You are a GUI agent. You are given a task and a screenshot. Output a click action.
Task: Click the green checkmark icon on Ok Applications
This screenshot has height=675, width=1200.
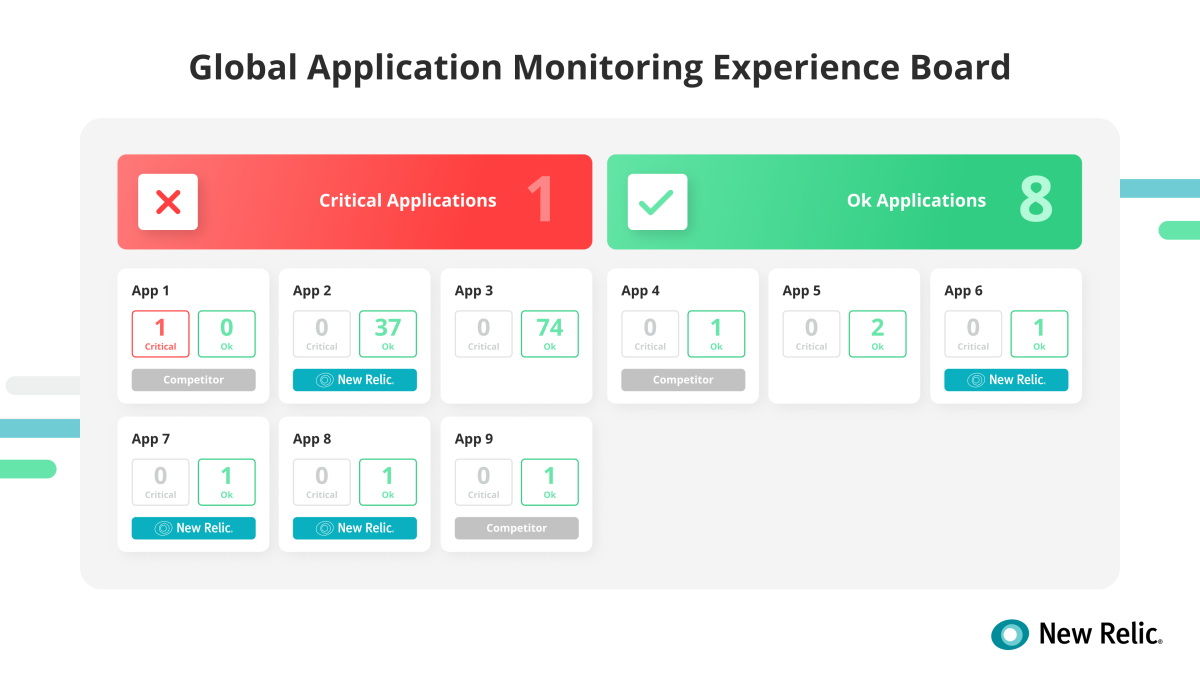[x=657, y=202]
